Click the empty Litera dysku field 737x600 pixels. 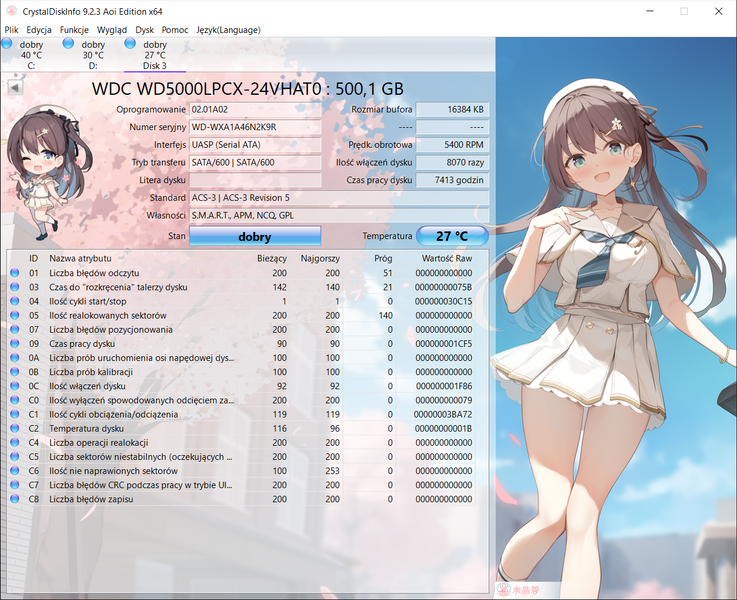pos(255,180)
